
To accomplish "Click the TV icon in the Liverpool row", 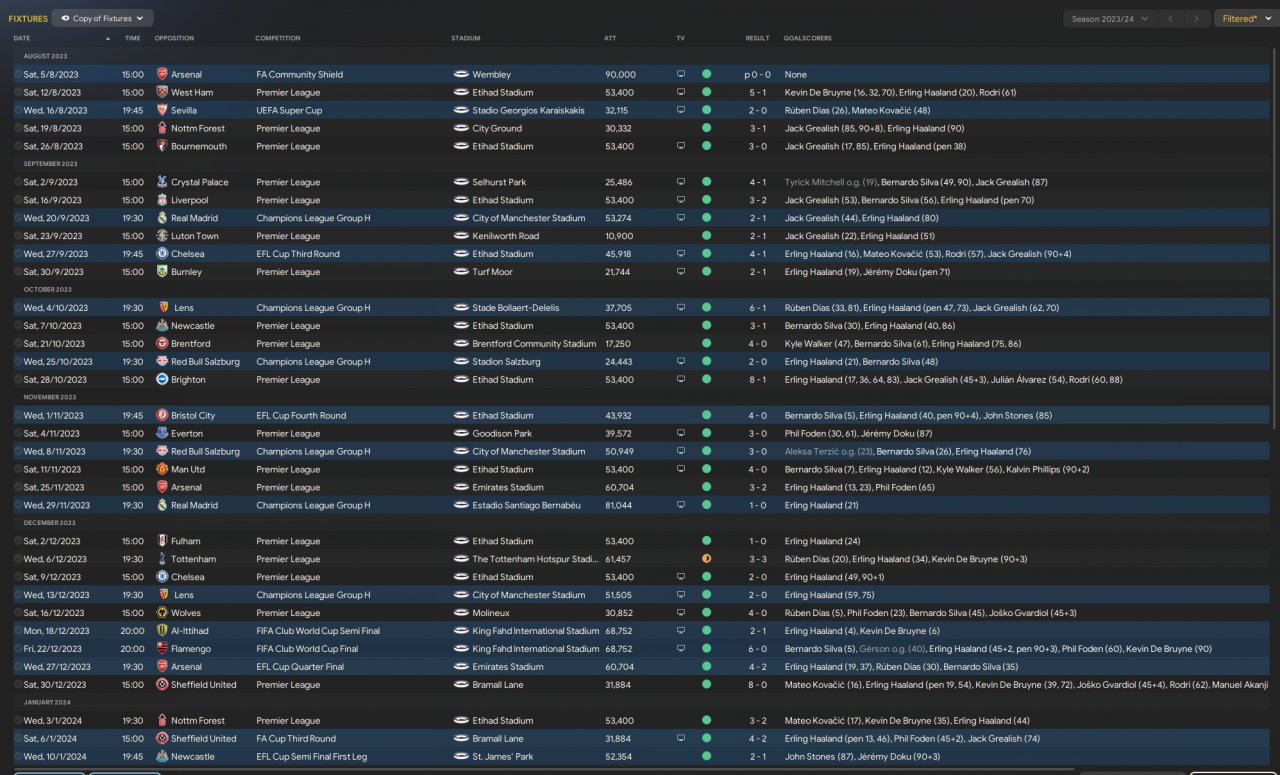I will tap(681, 200).
